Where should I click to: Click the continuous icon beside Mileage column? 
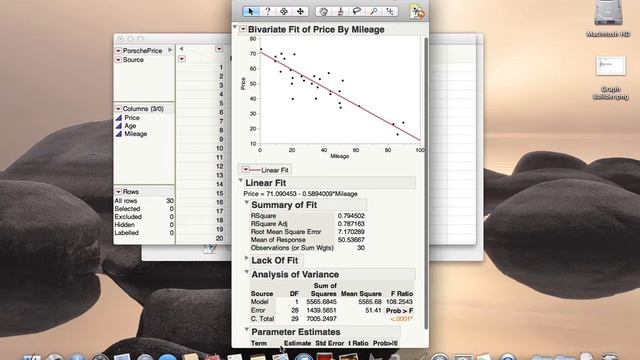(119, 134)
